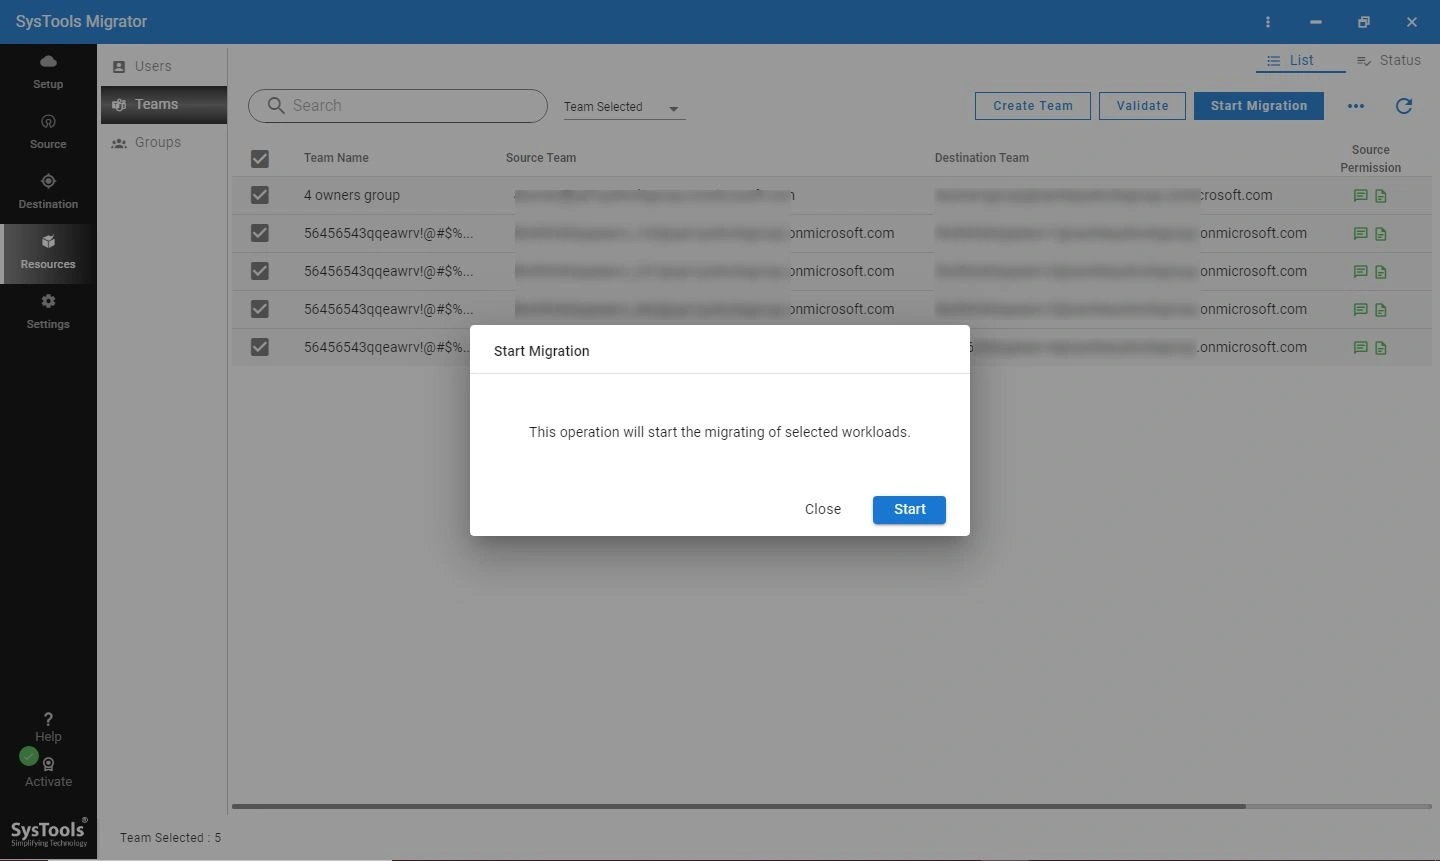Click the Source Team column header
Viewport: 1440px width, 861px height.
click(541, 158)
